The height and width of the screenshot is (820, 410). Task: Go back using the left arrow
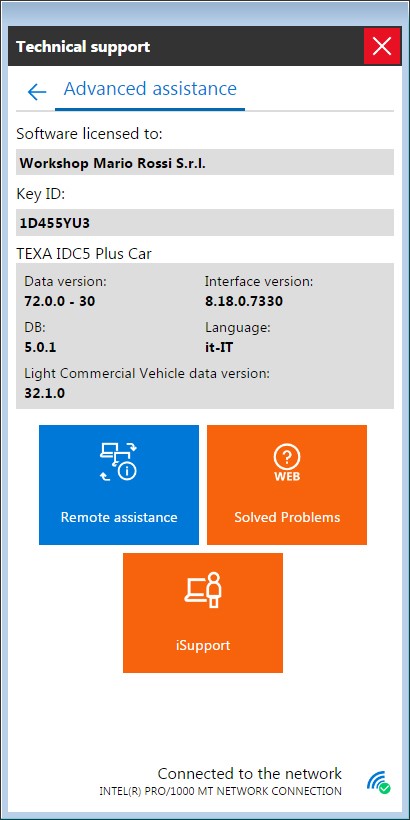tap(37, 92)
